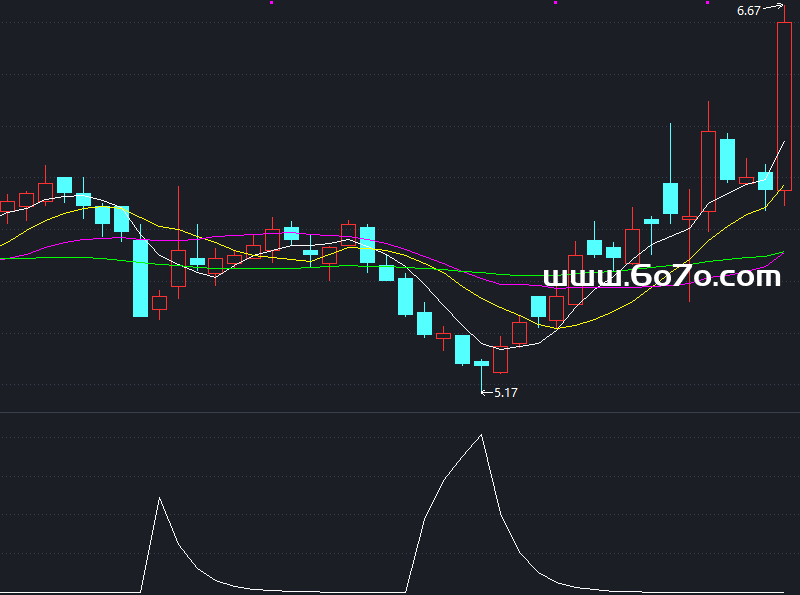800x595 pixels.
Task: Select red candle right of the large cyan candle
Action: [x=159, y=301]
